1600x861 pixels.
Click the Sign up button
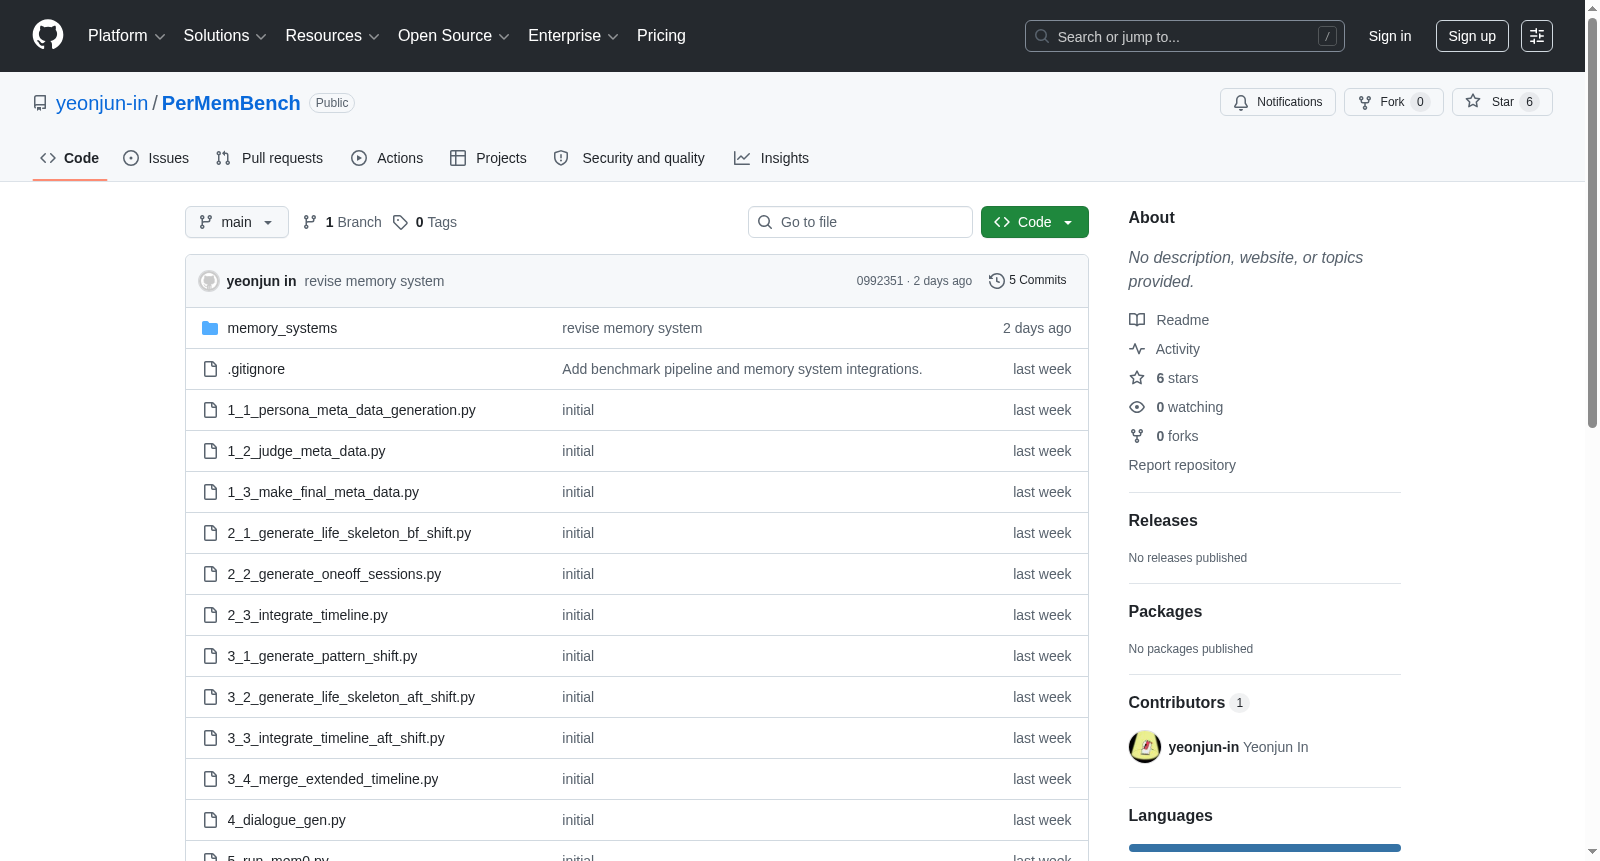tap(1472, 36)
